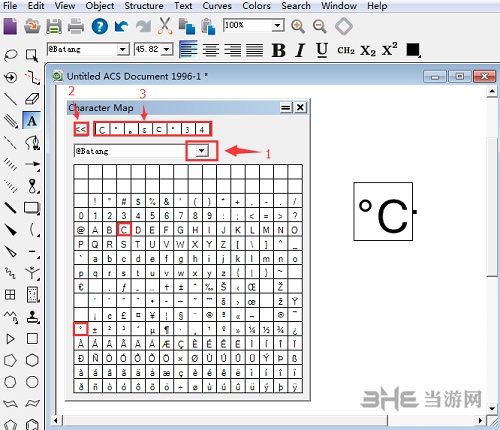Open the Structure menu
This screenshot has width=500, height=430.
tap(144, 6)
